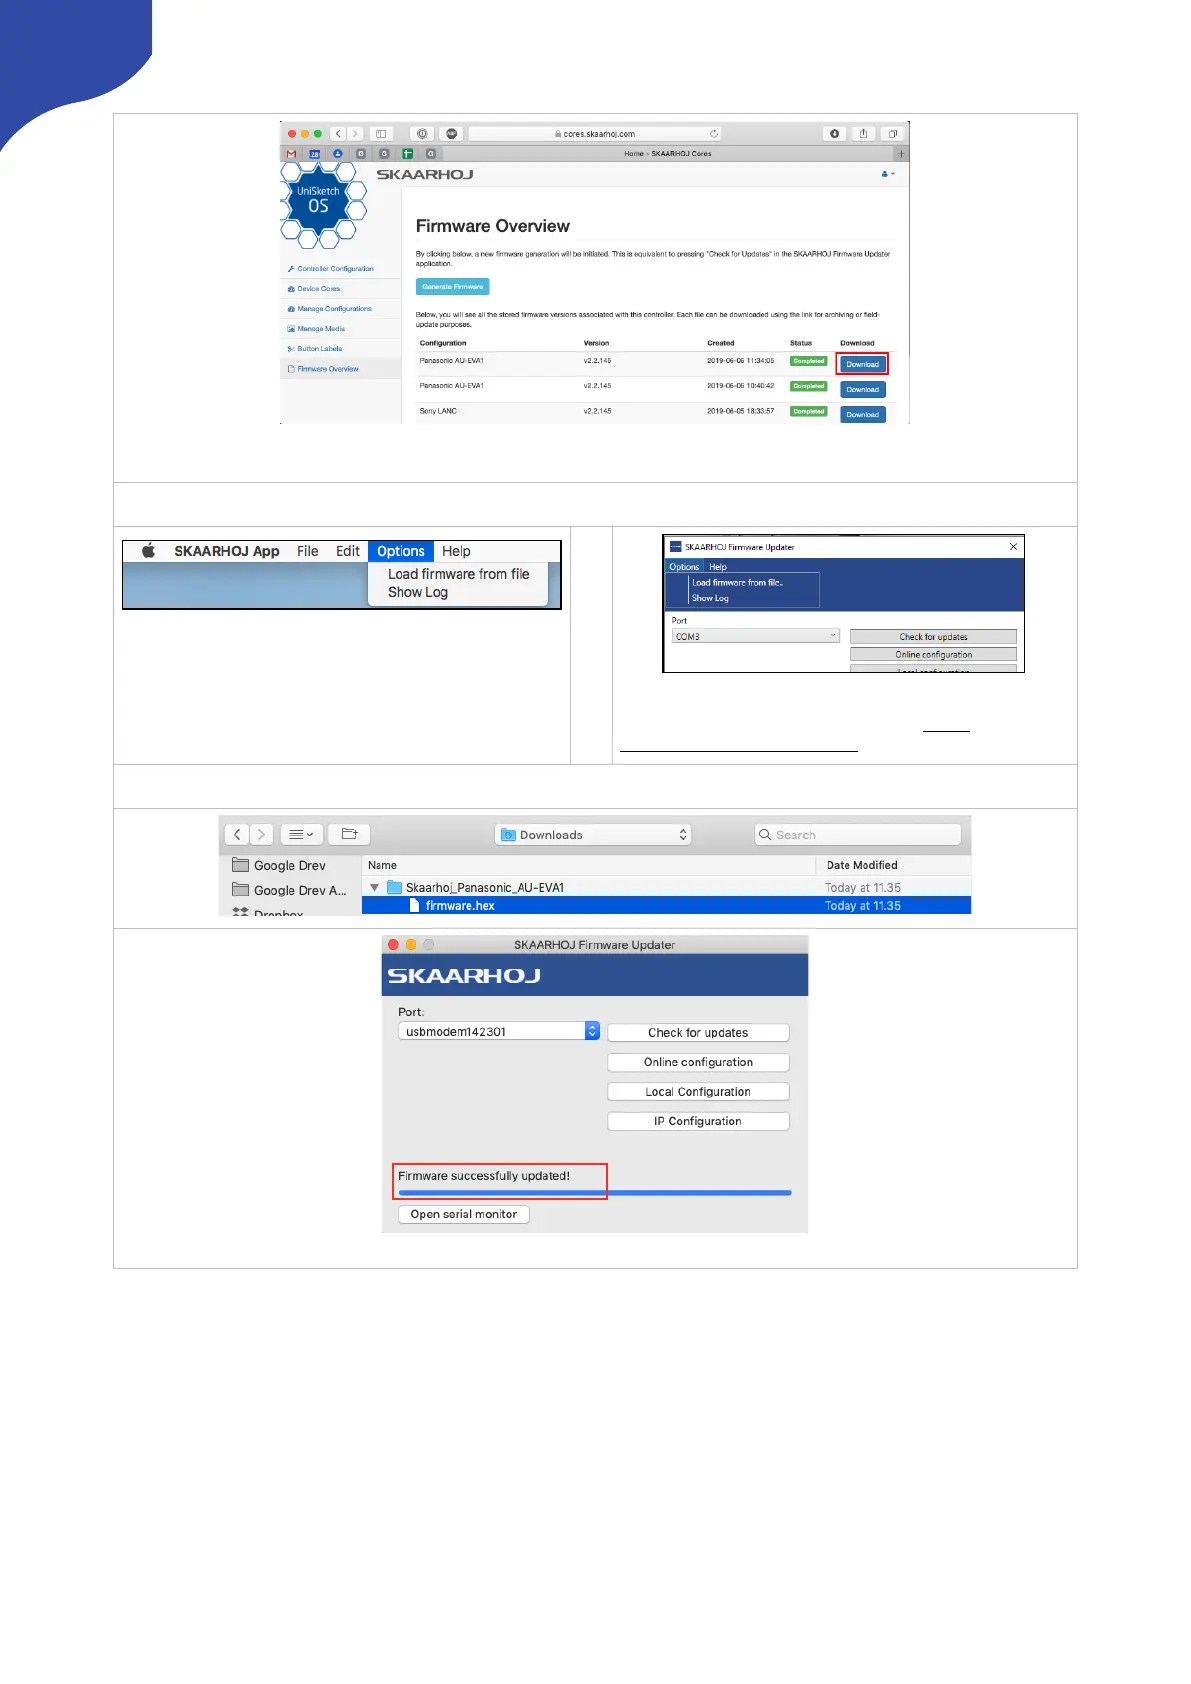Open Button Labels in the sidebar

pos(319,349)
